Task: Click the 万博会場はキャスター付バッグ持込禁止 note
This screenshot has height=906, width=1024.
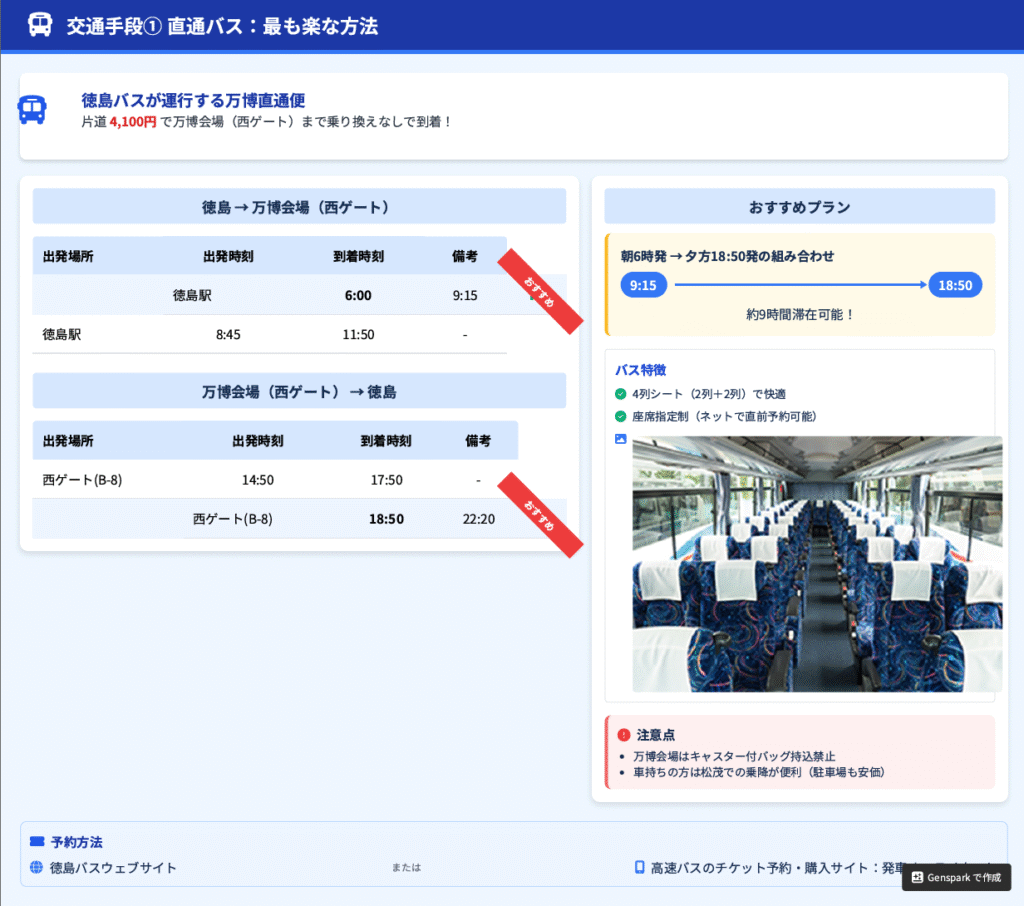Action: 734,756
